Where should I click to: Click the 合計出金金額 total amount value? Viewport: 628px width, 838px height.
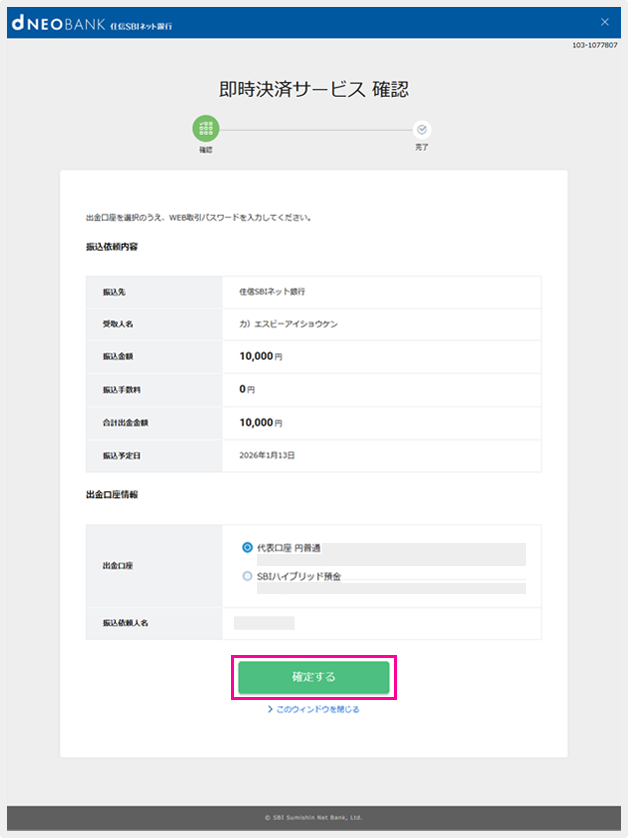pyautogui.click(x=260, y=422)
